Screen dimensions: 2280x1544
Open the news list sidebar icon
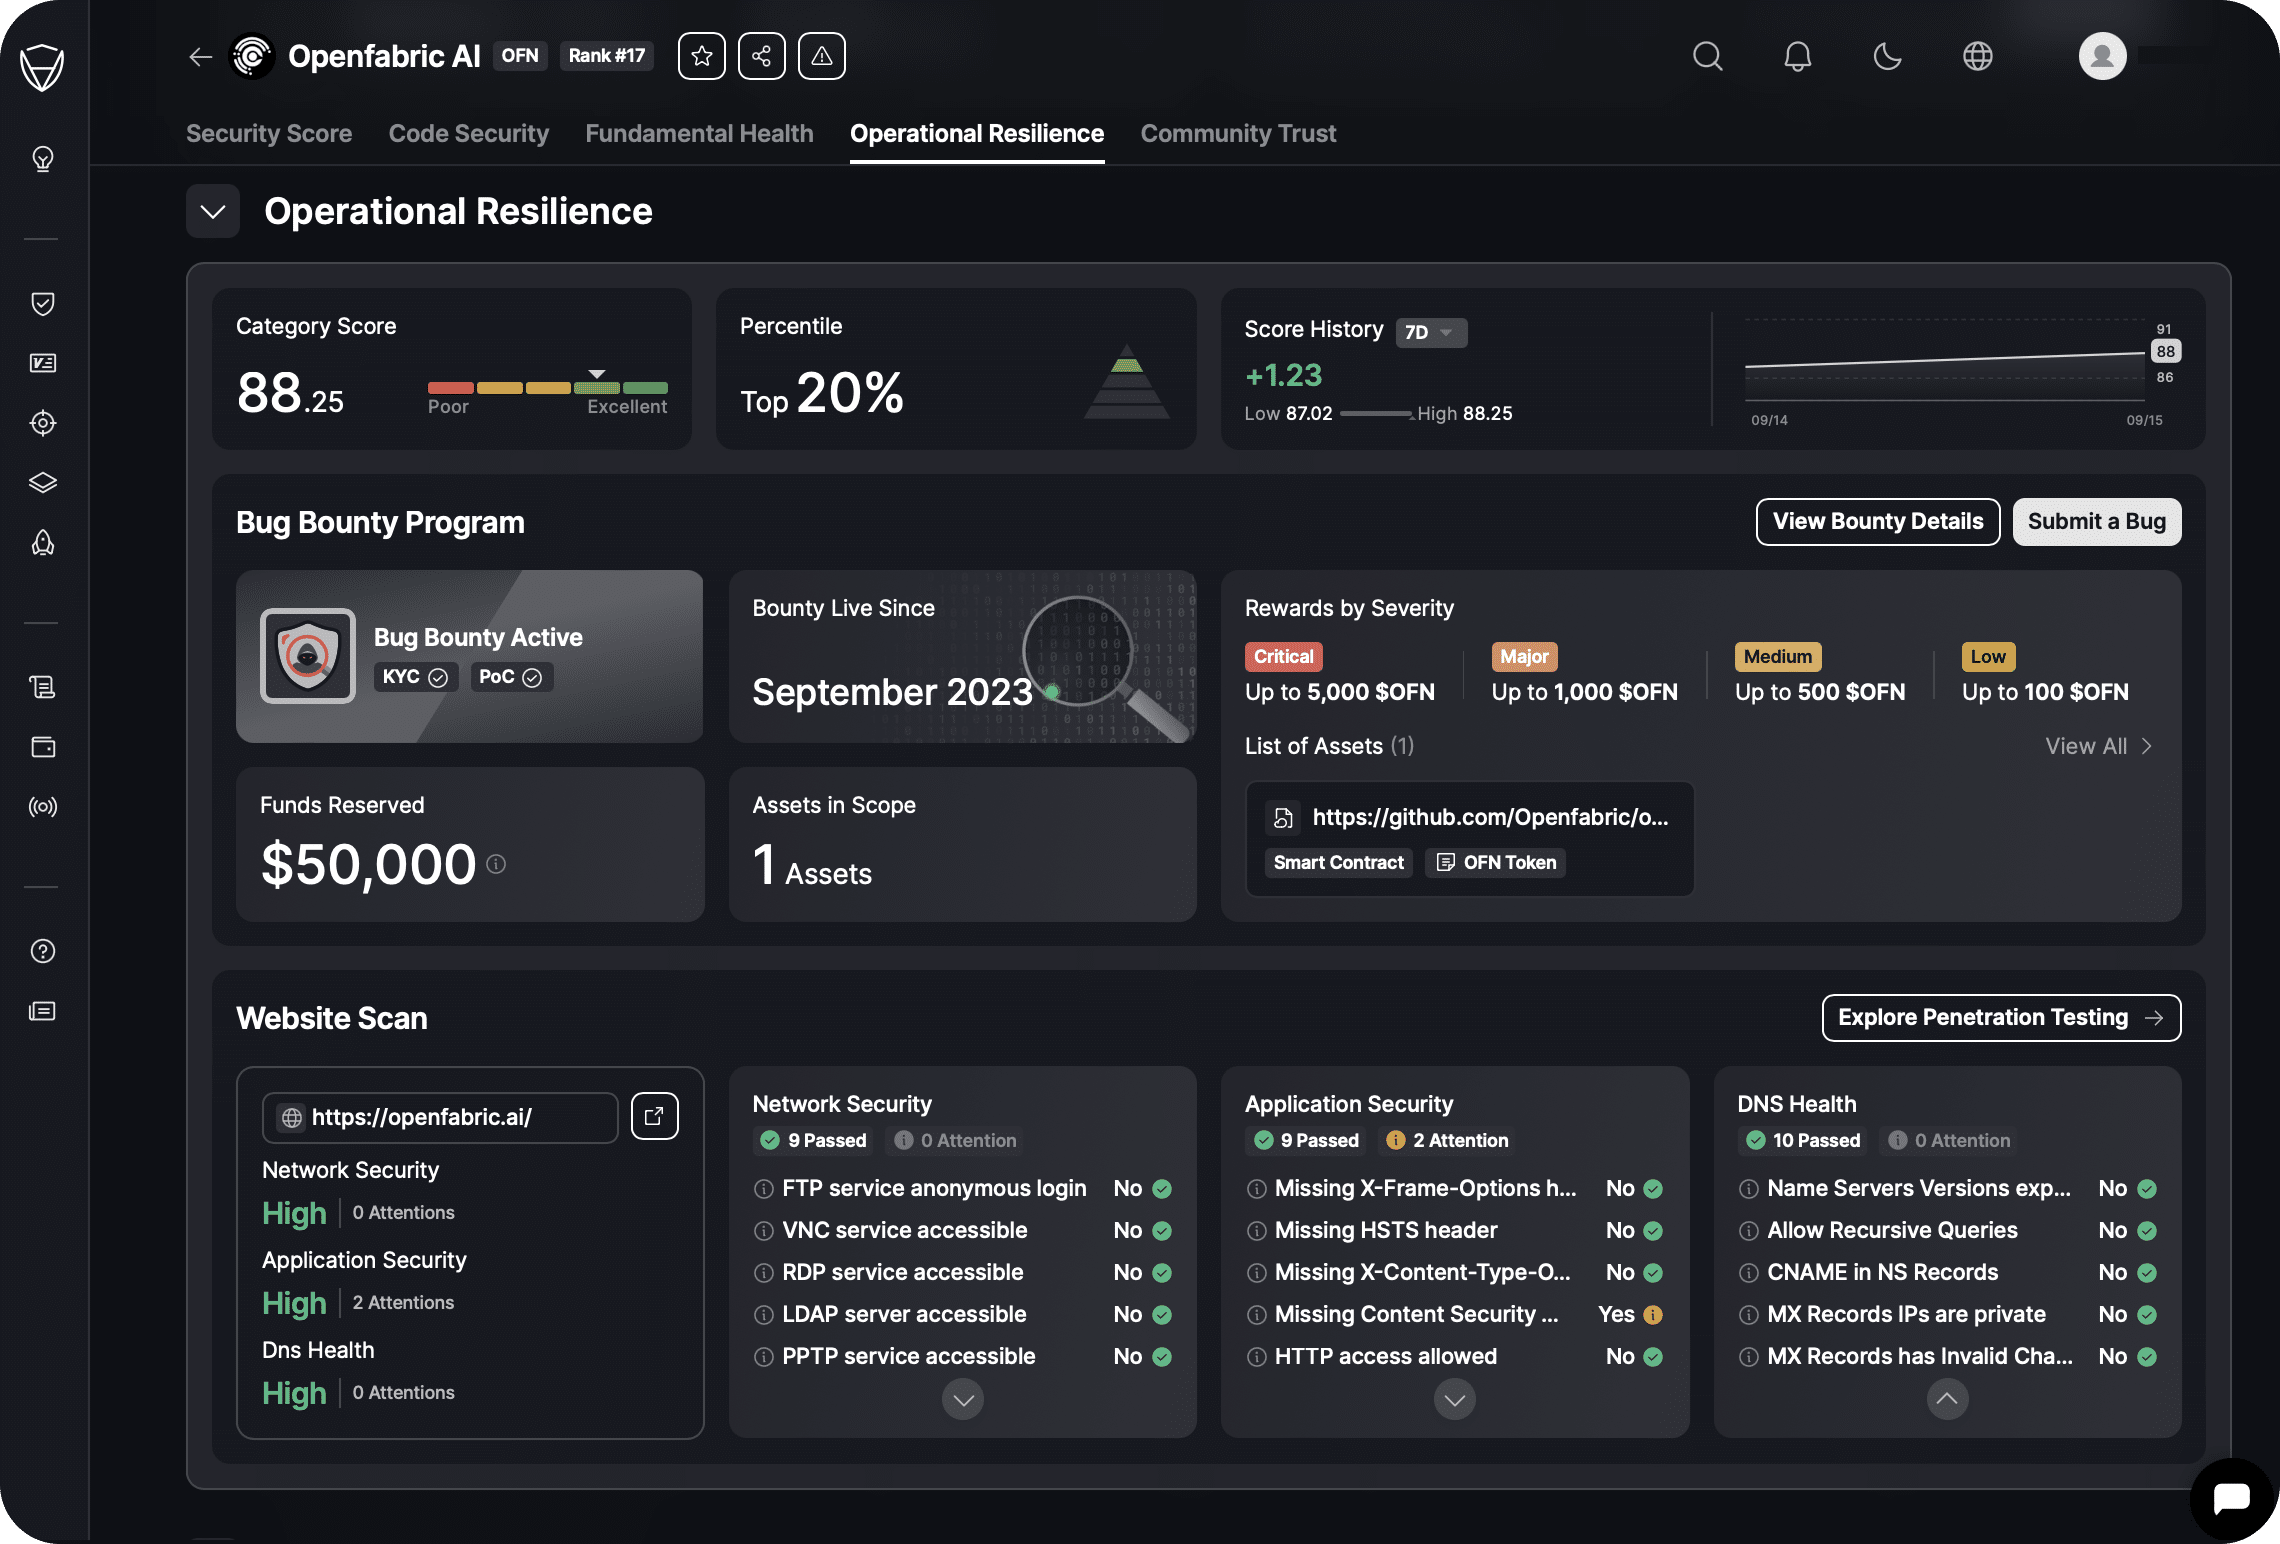43,1011
